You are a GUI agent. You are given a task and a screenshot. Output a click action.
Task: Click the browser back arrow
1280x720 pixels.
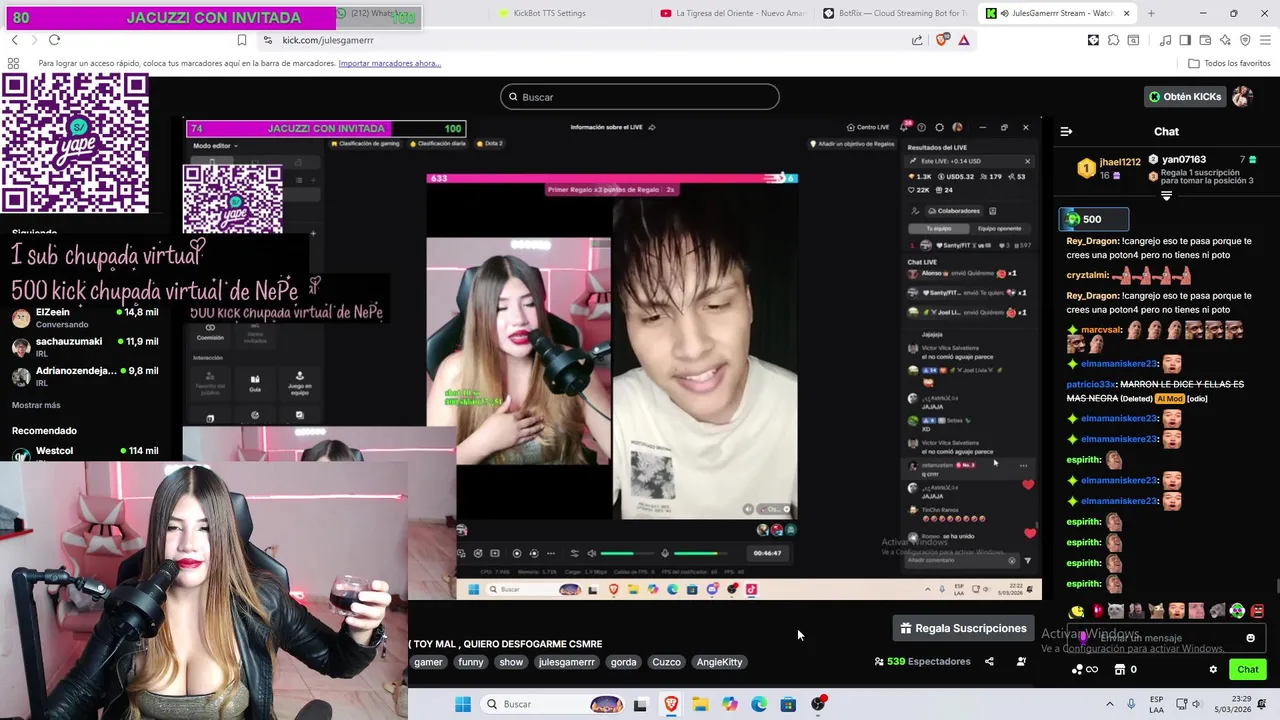click(14, 40)
